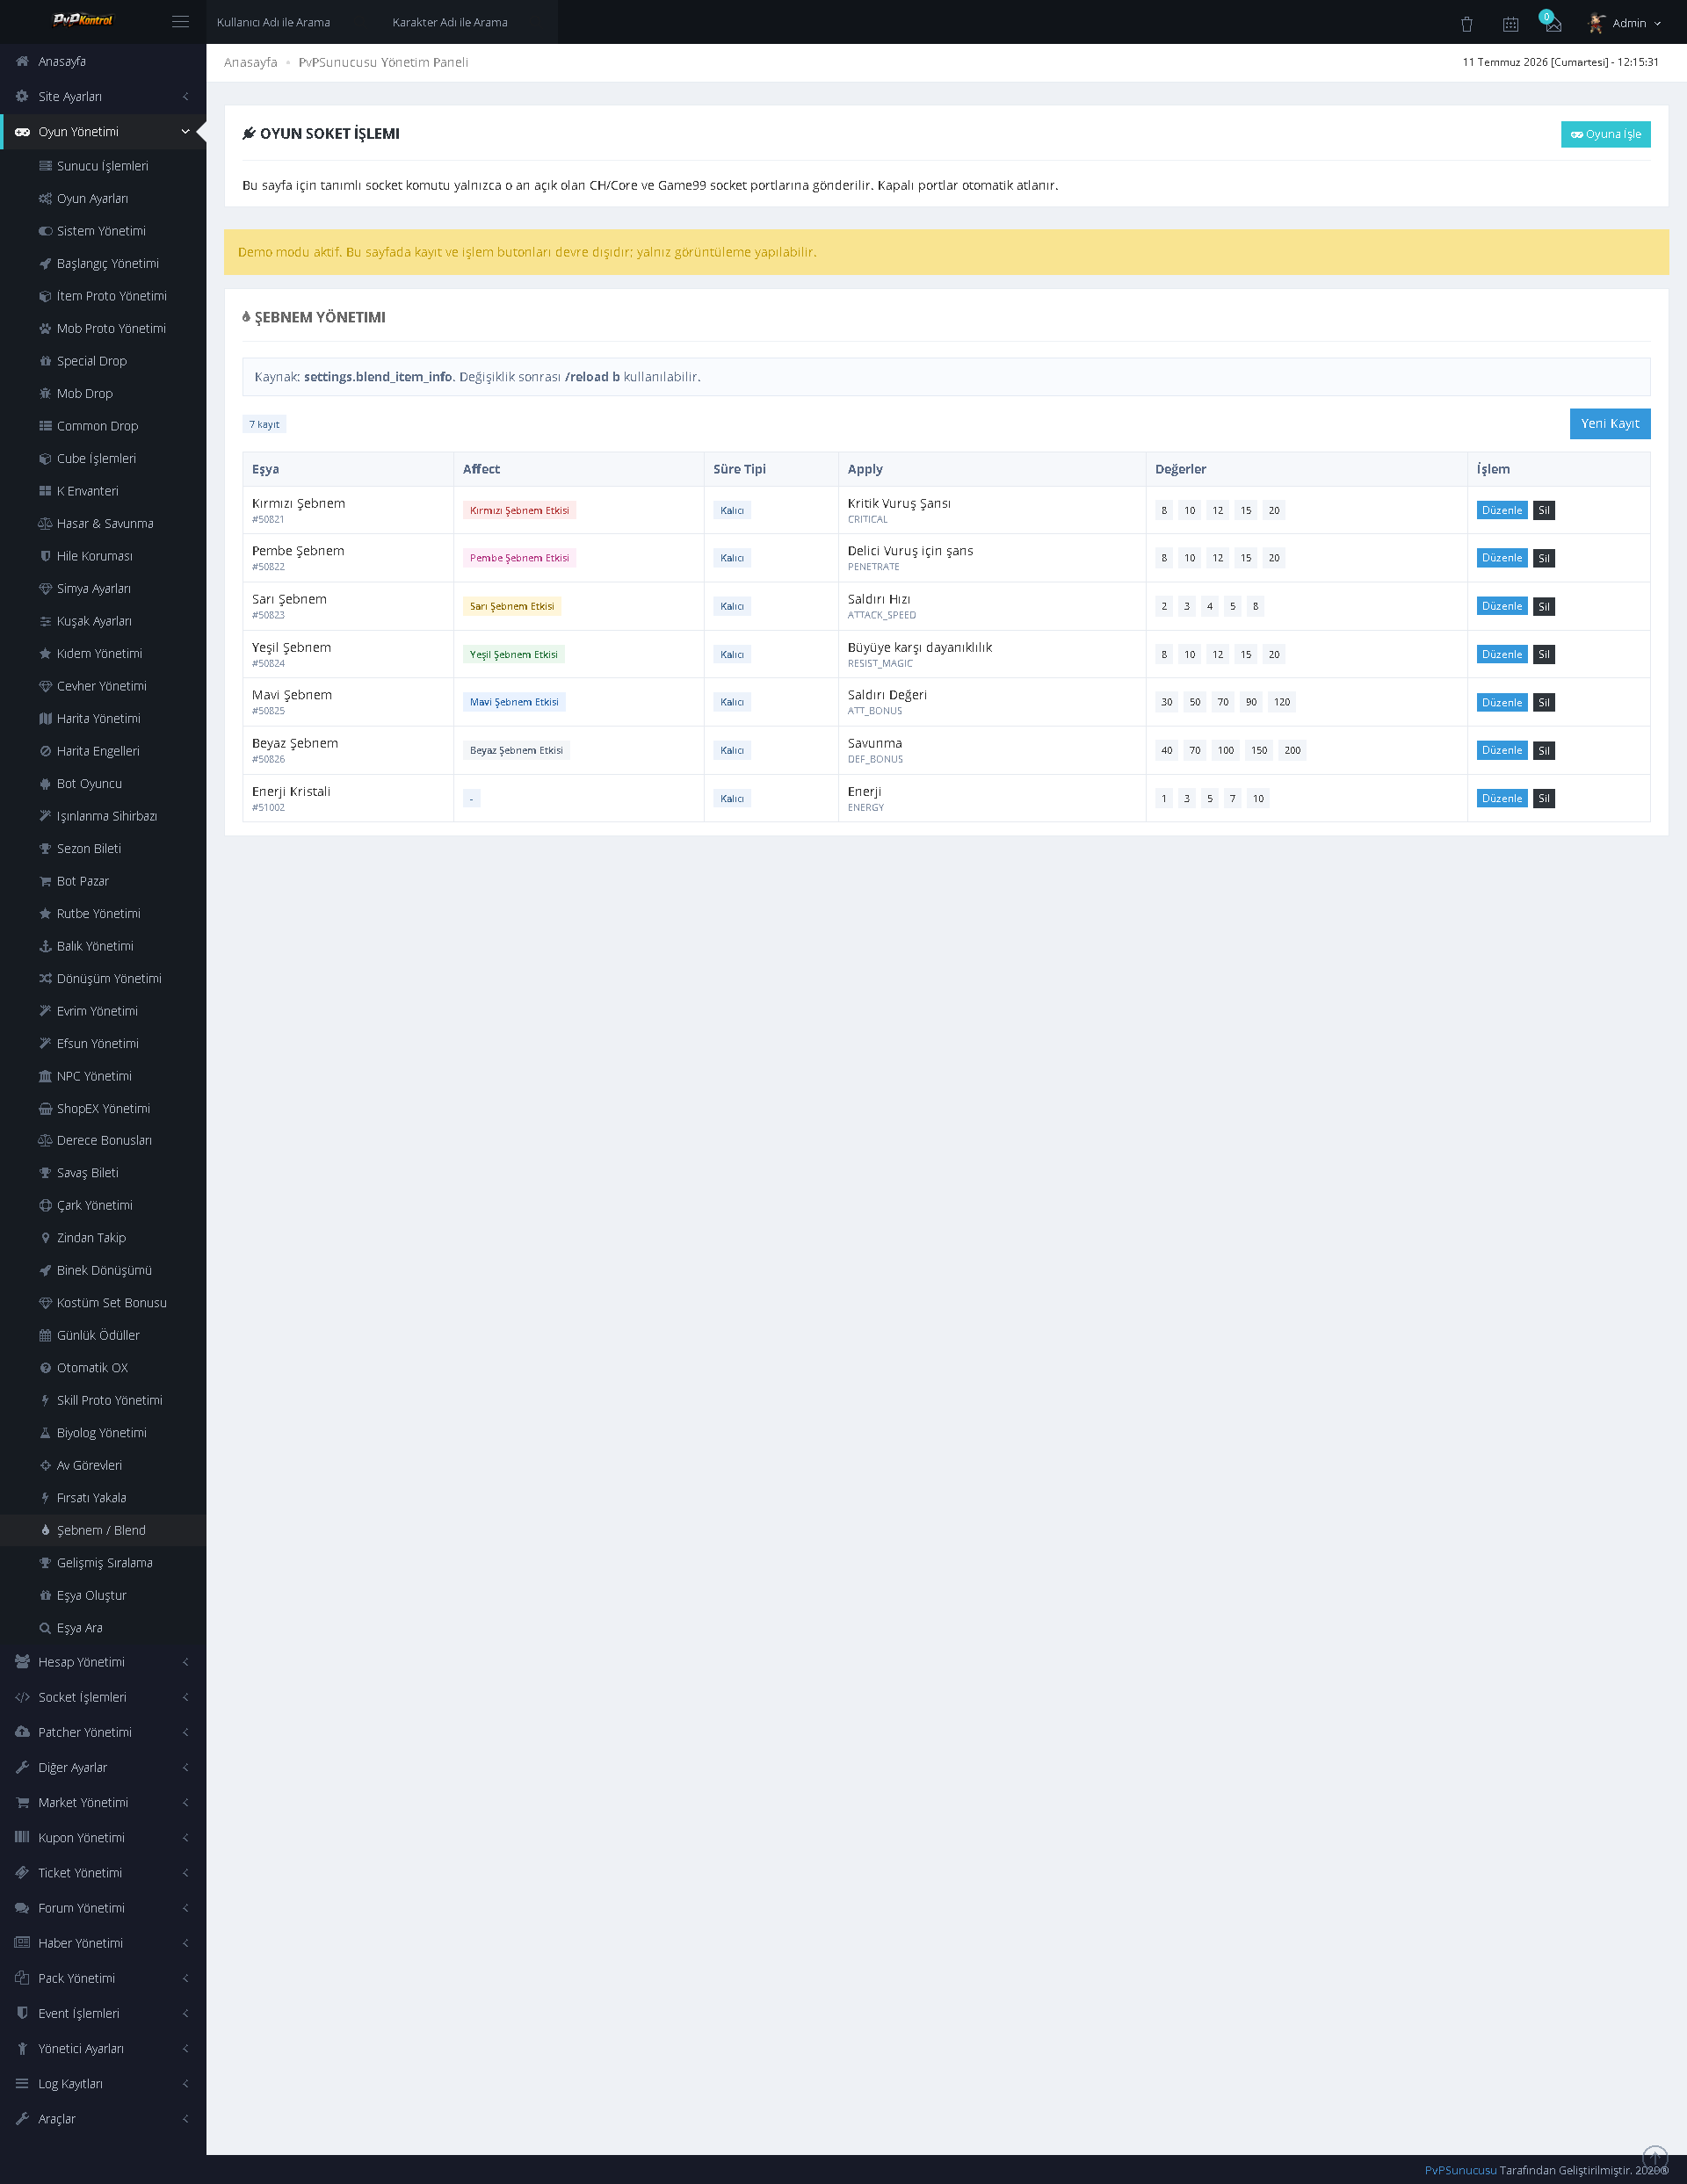Click the Admin avatar icon
Screen dimensions: 1687x2184
pyautogui.click(x=1597, y=23)
